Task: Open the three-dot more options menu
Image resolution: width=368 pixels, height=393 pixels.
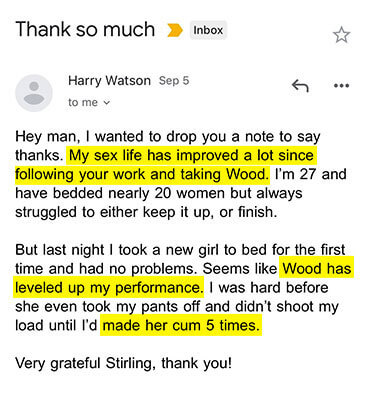Action: [341, 86]
